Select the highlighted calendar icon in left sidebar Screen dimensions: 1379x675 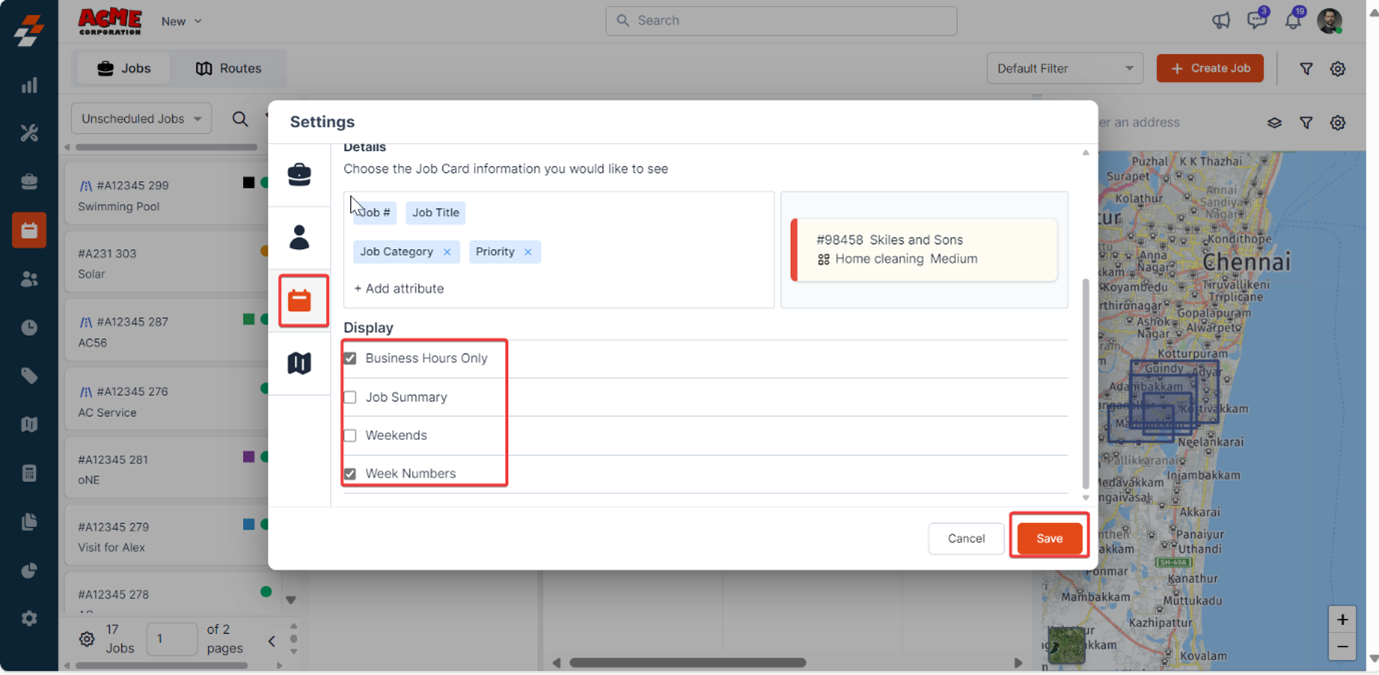point(29,230)
